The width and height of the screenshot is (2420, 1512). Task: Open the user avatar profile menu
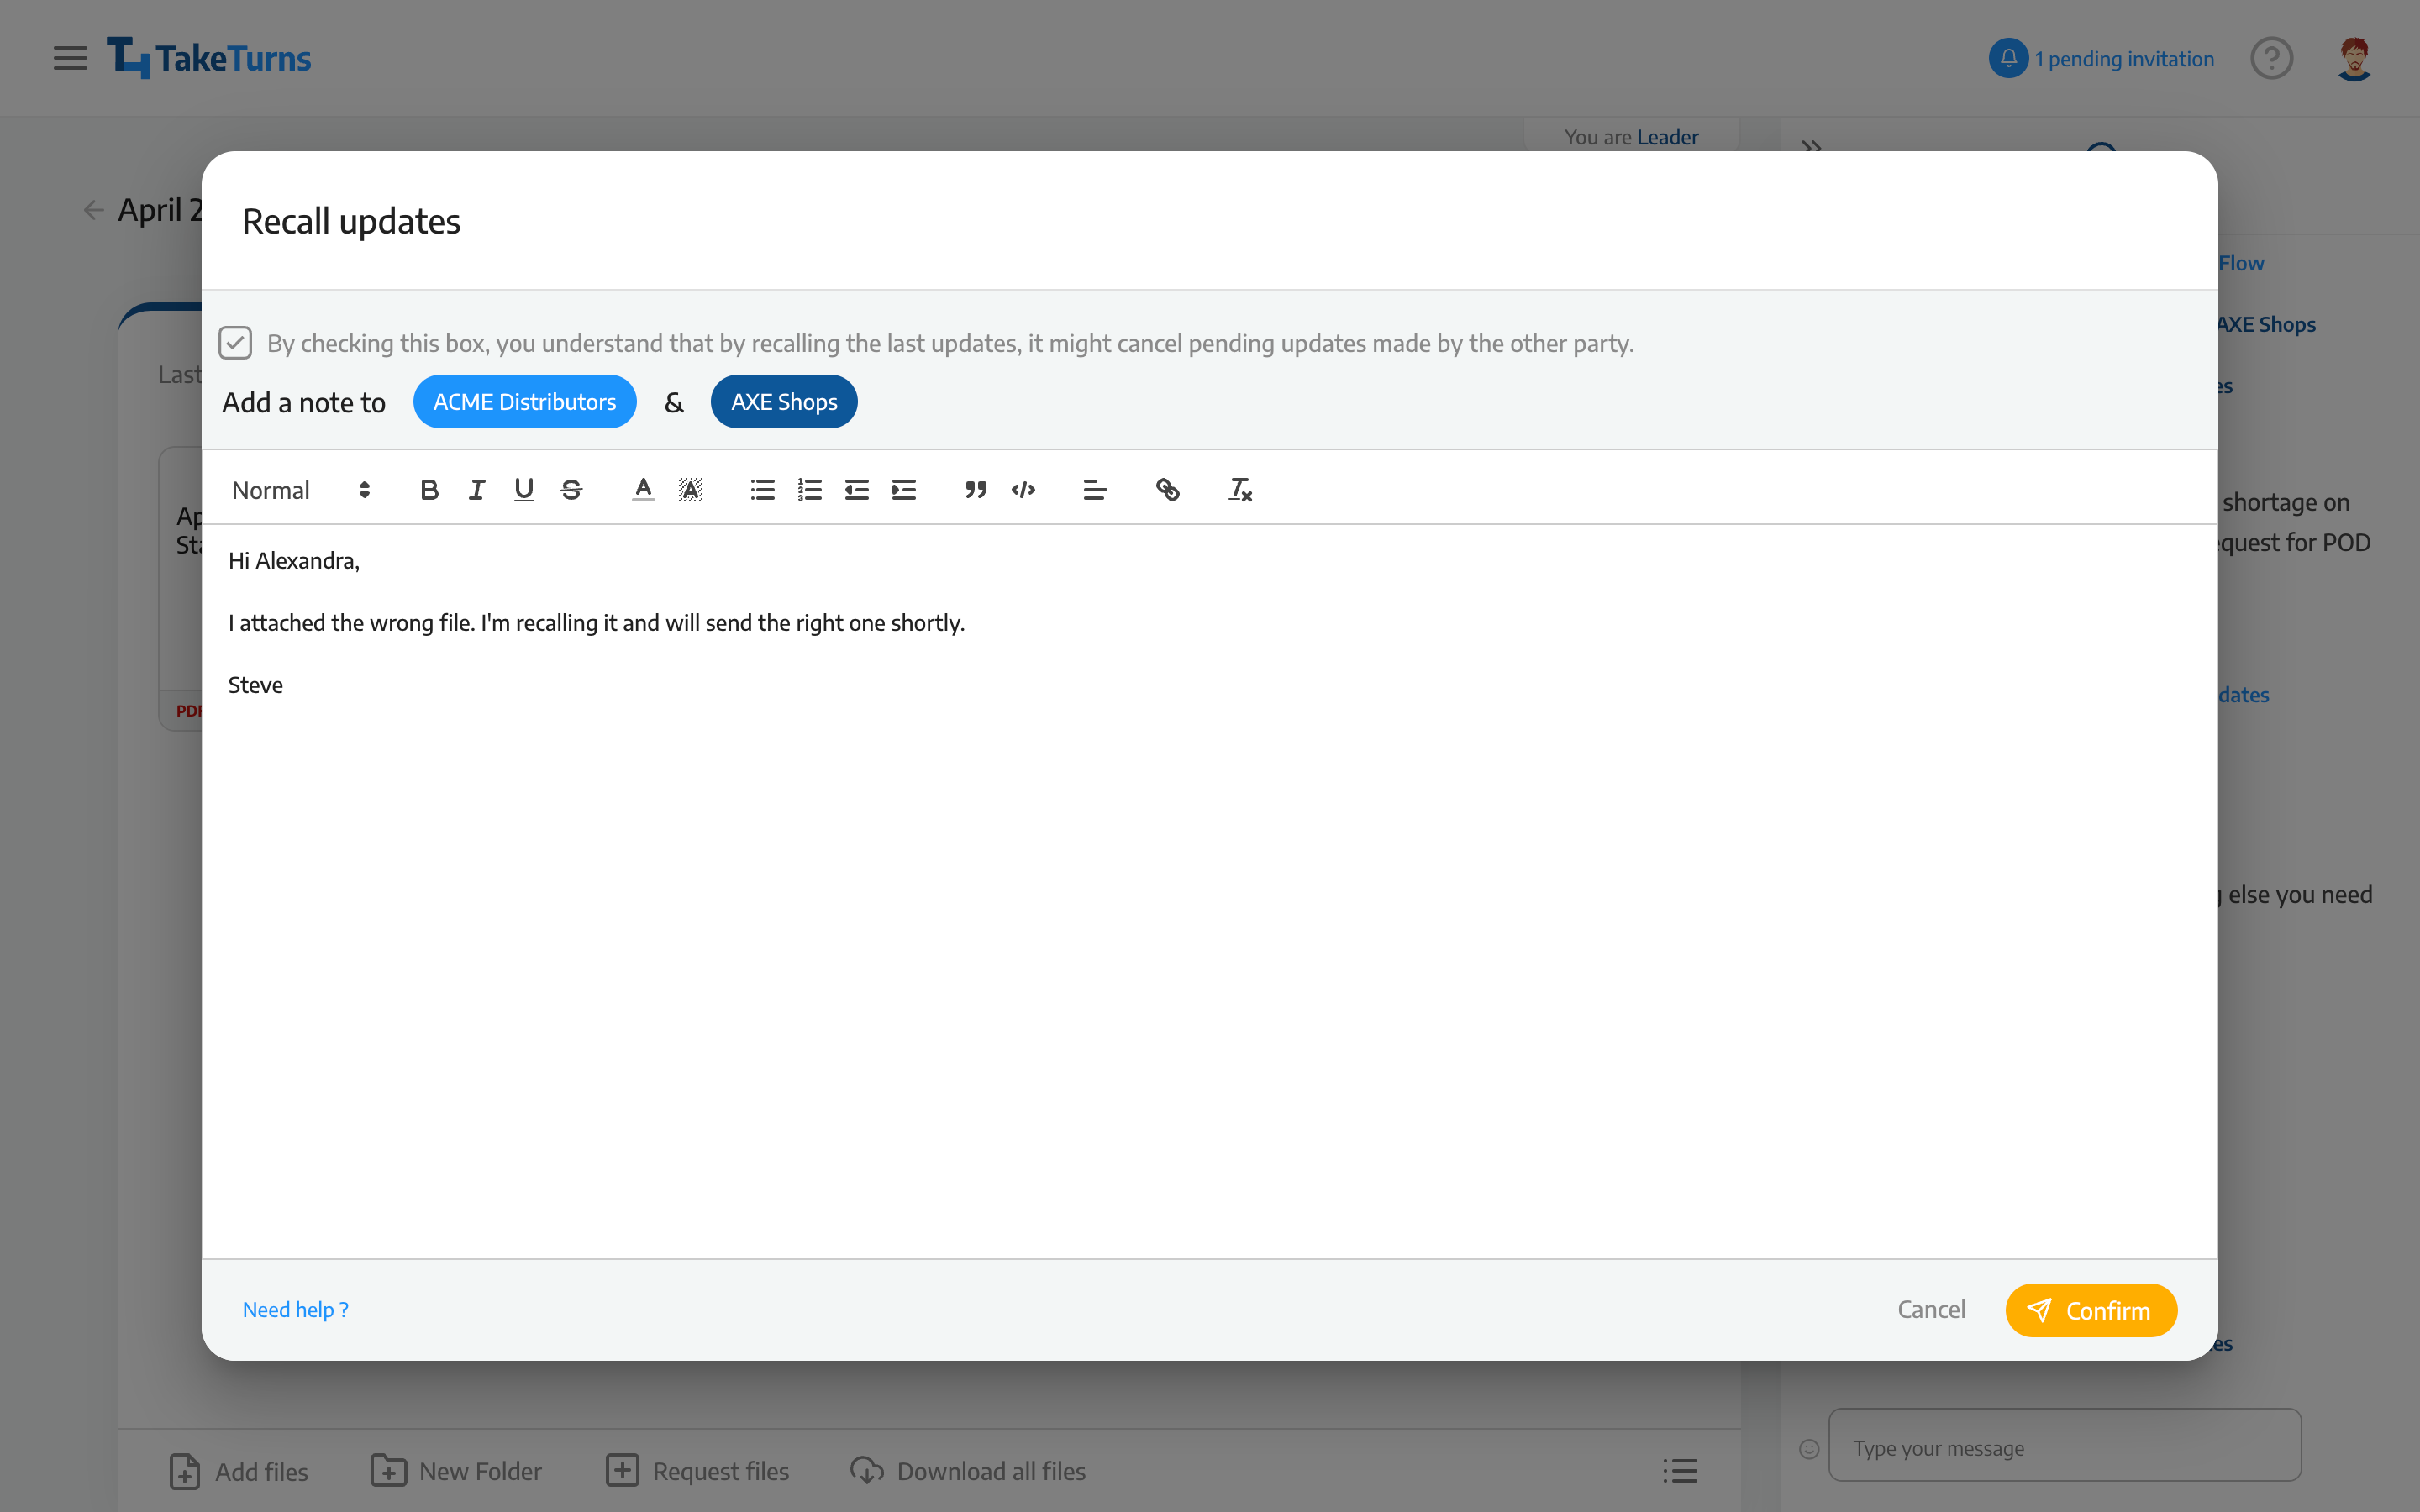[x=2354, y=58]
